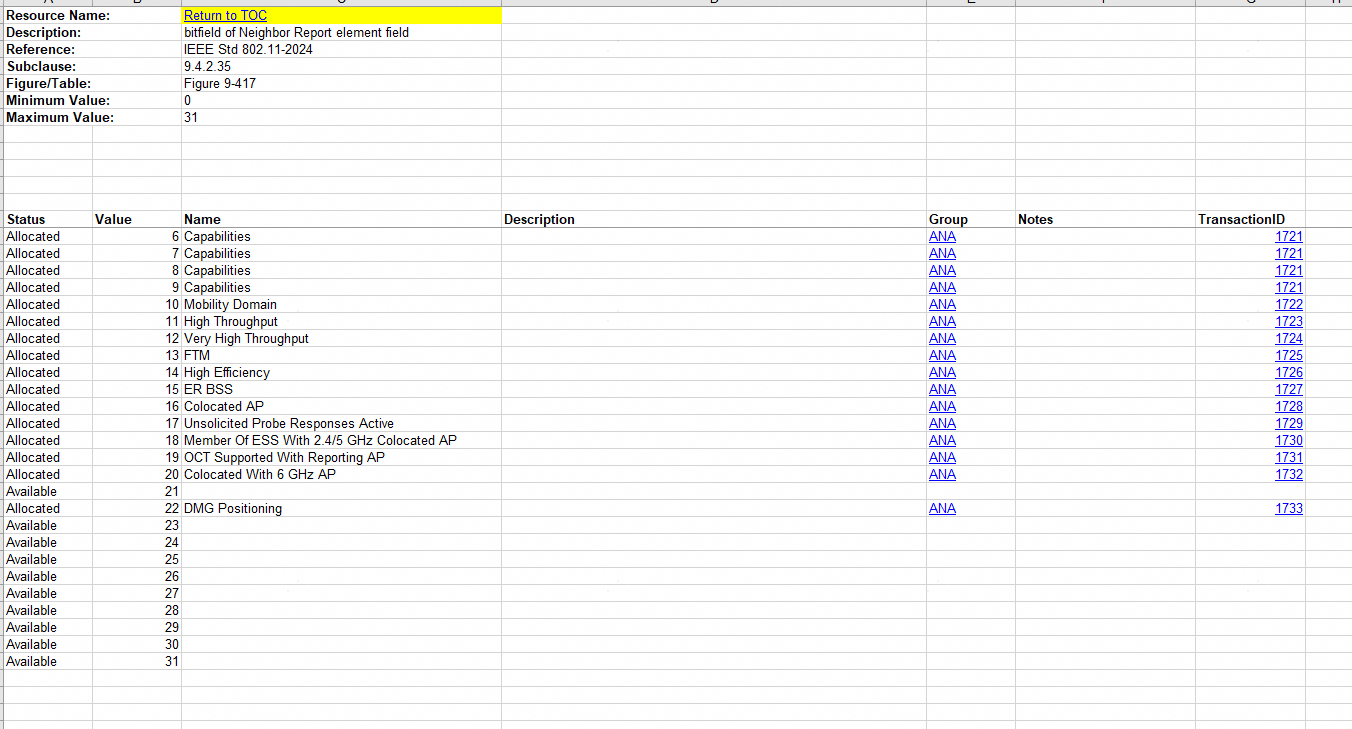1352x729 pixels.
Task: Click the Subclause 9.4.2.35 cell
Action: [206, 67]
